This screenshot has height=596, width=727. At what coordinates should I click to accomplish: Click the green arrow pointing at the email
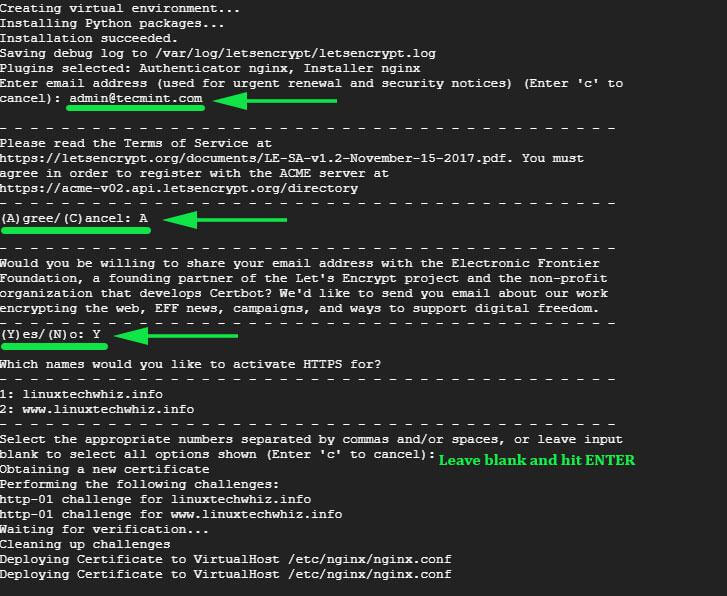(x=275, y=101)
